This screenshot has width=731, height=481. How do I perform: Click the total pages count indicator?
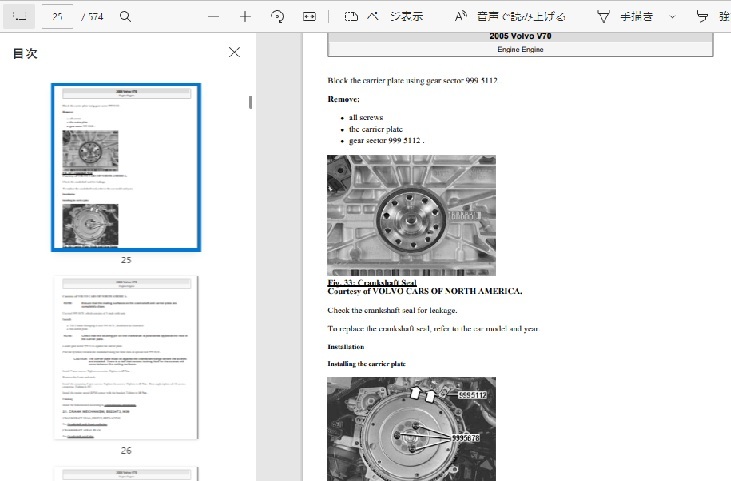tap(92, 17)
